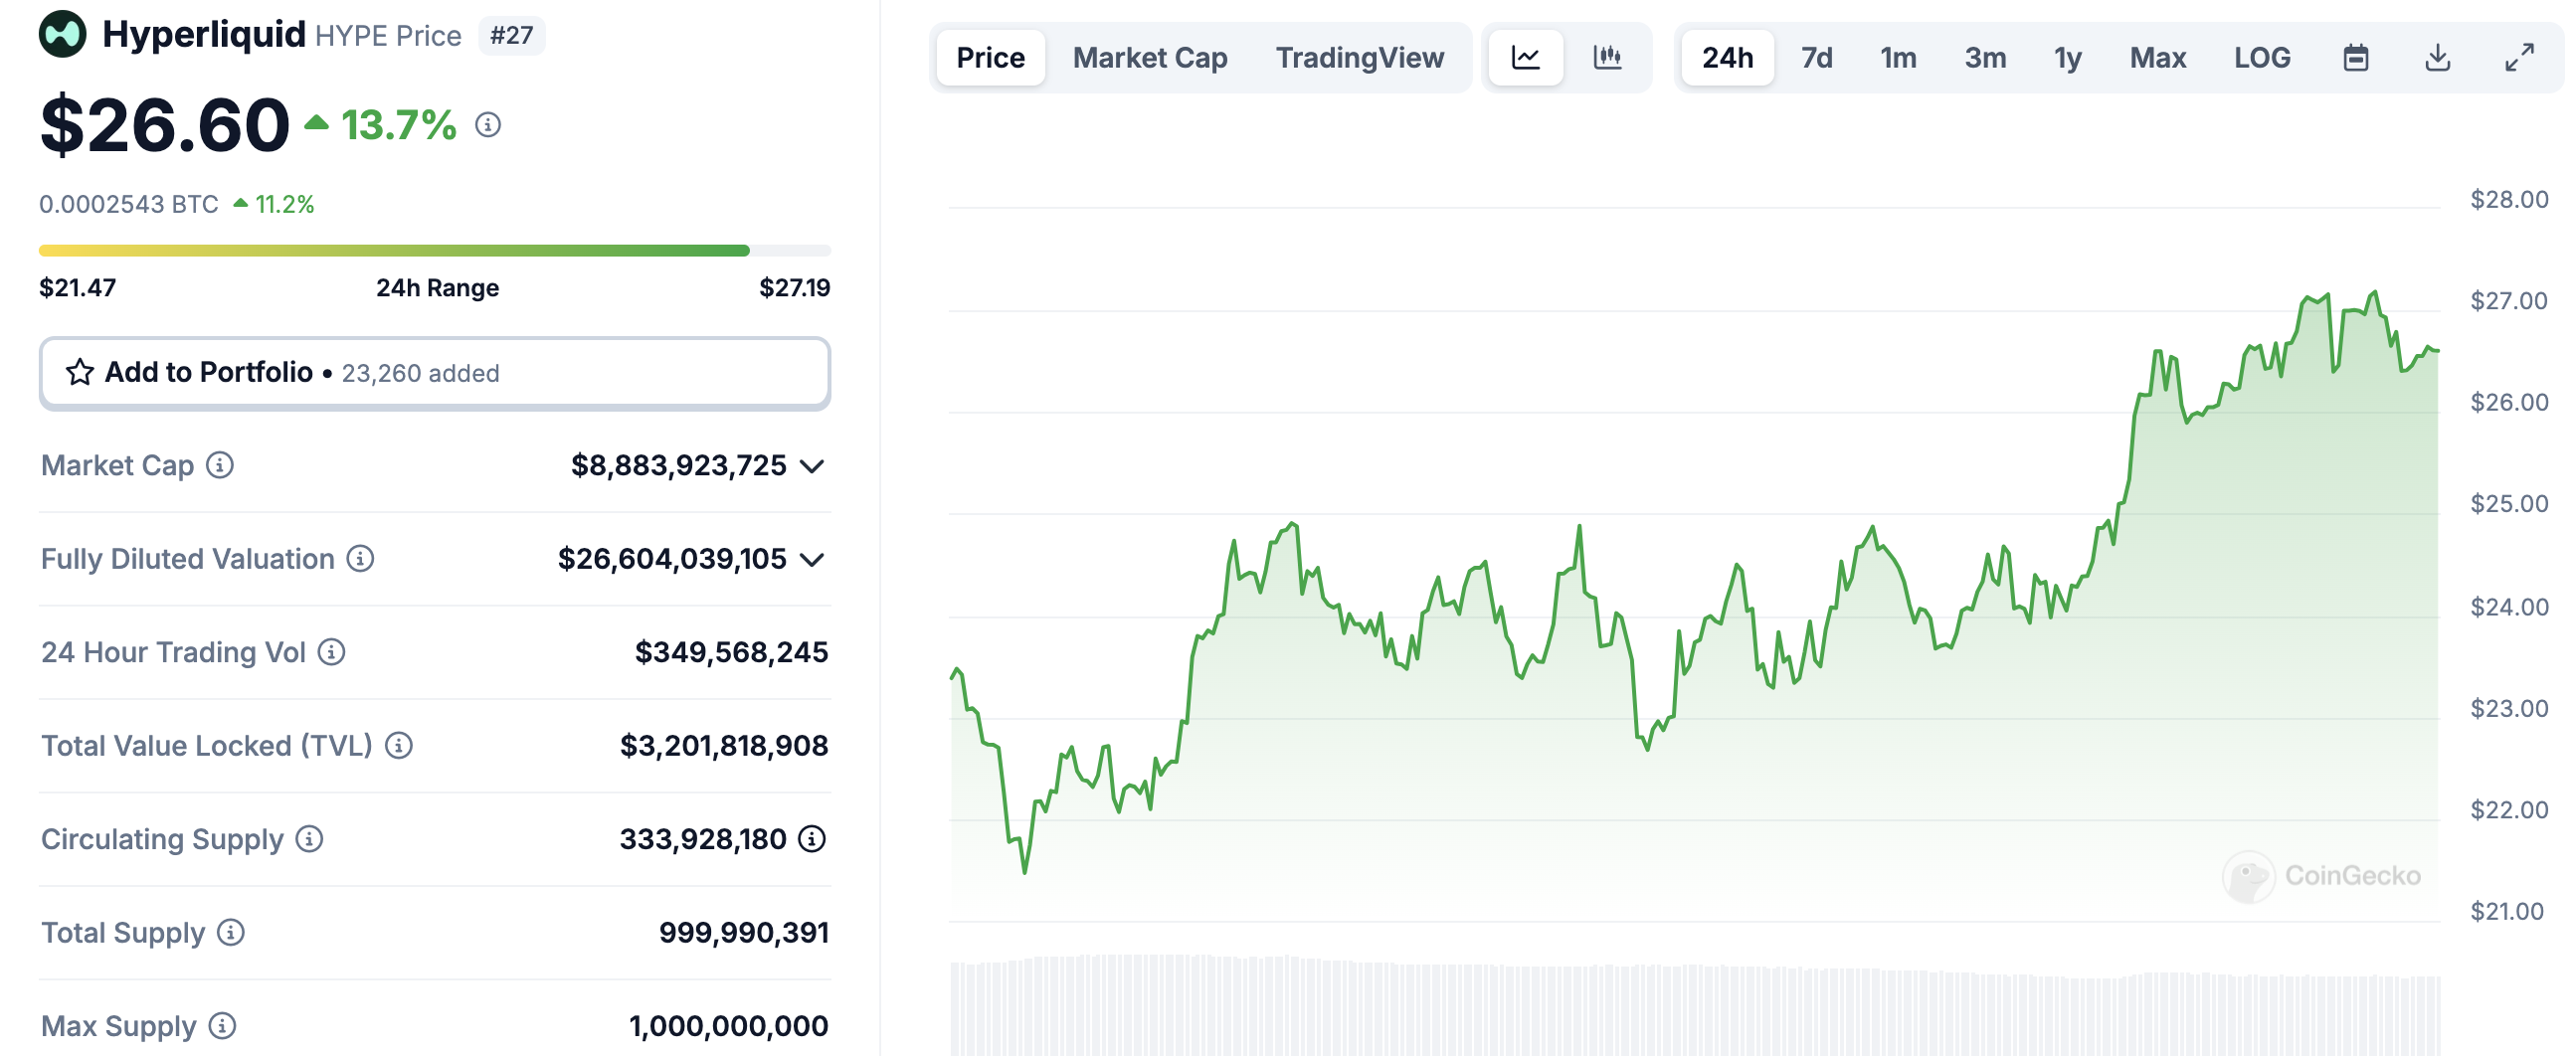The image size is (2576, 1056).
Task: Expand chart to fullscreen
Action: click(x=2519, y=58)
